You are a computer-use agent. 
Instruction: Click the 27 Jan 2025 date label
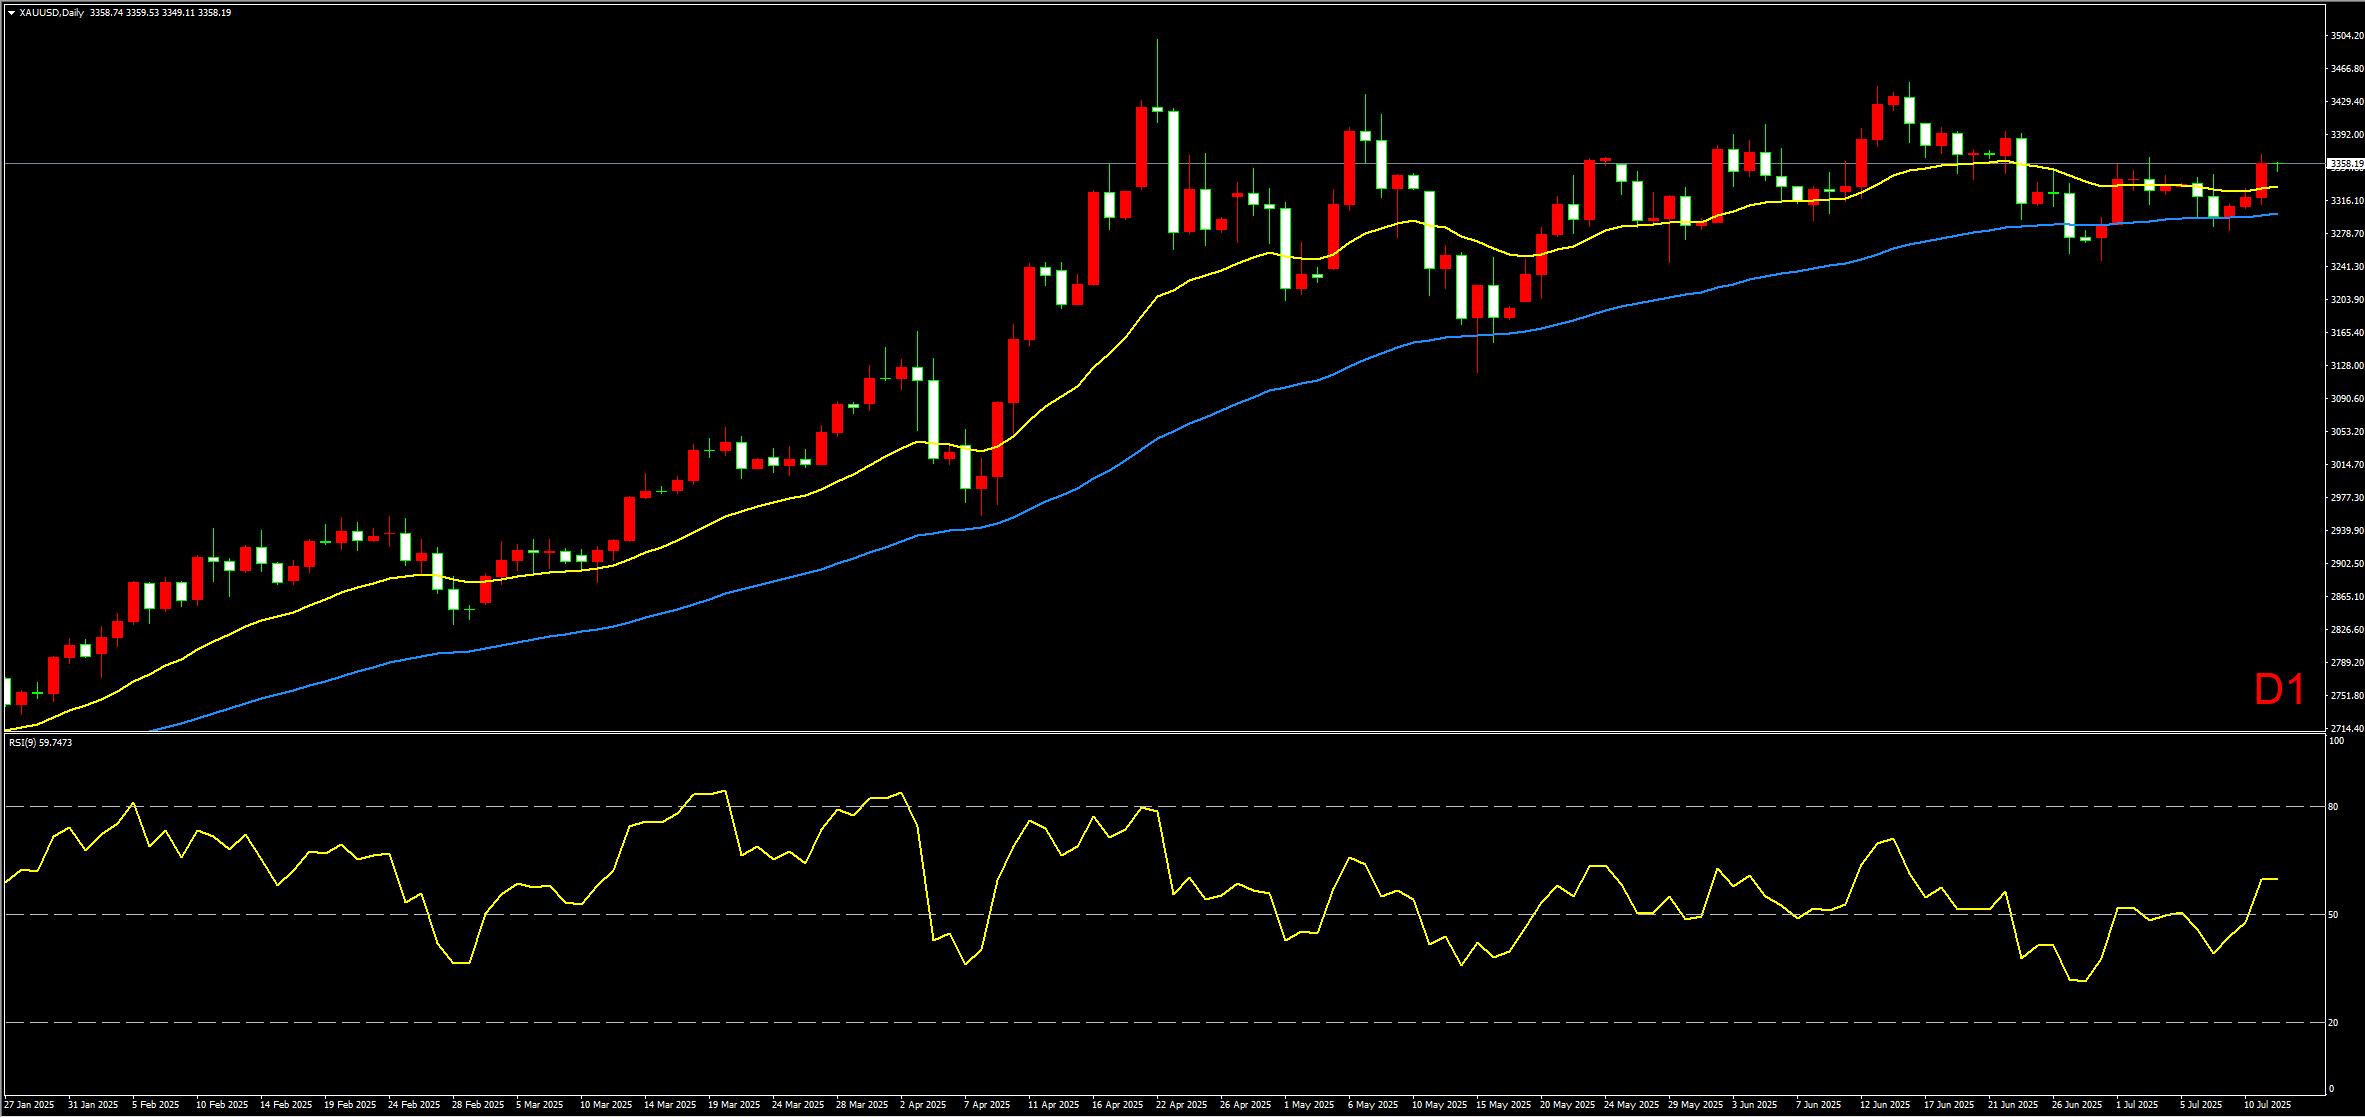(x=30, y=1105)
